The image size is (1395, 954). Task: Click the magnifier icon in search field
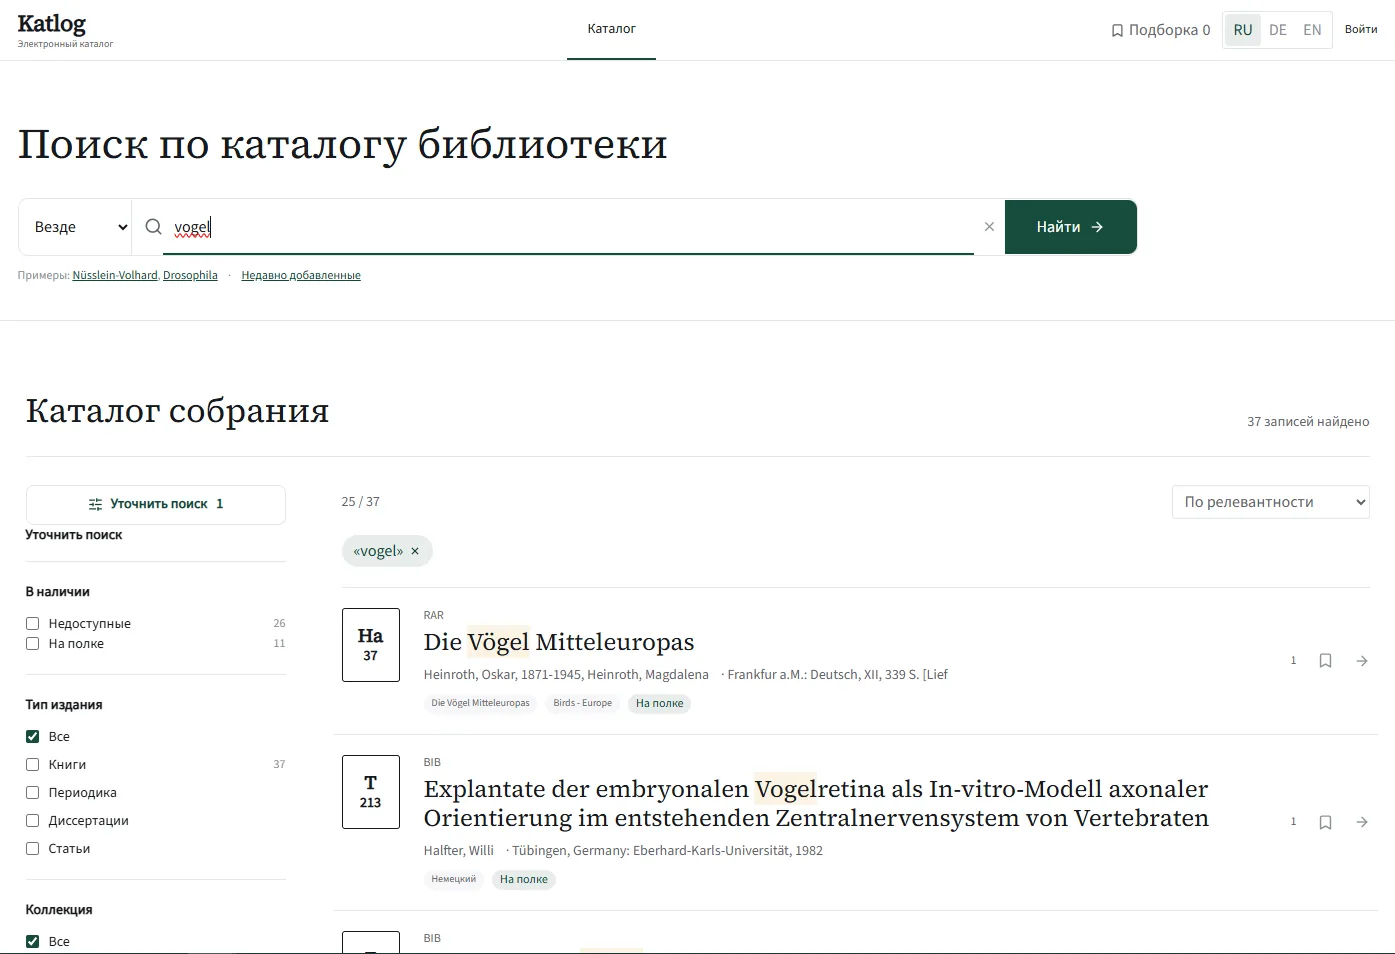tap(153, 227)
